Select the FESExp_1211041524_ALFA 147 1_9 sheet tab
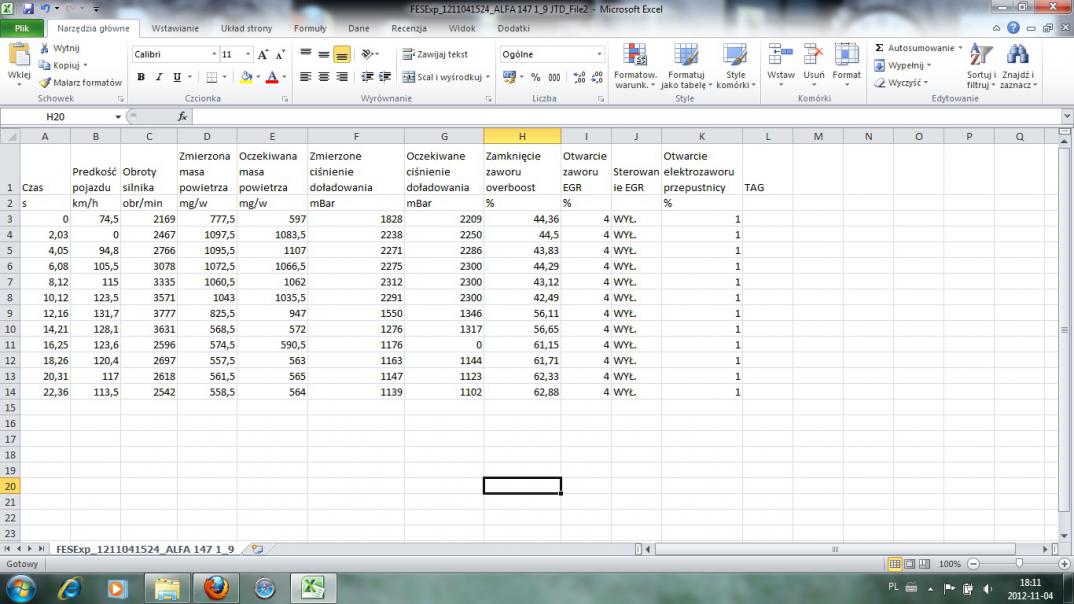This screenshot has height=604, width=1074. coord(145,549)
